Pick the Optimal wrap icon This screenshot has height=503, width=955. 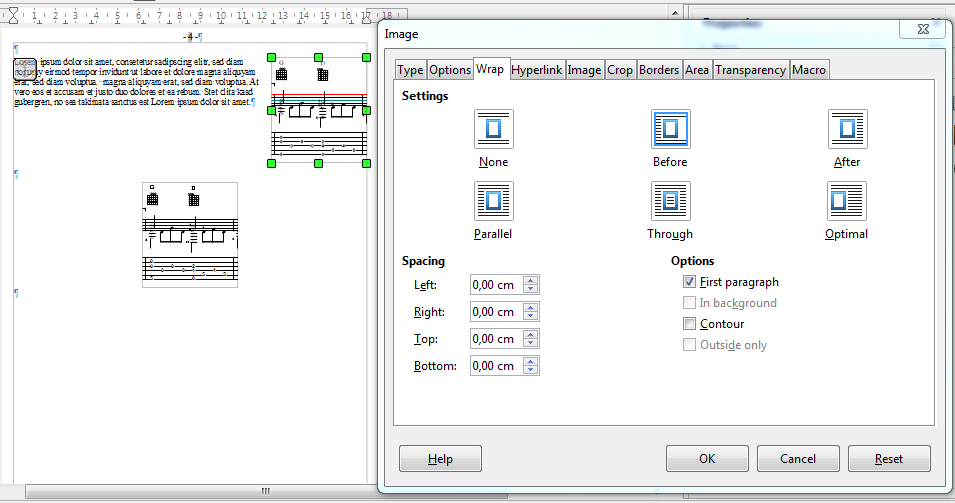click(847, 201)
